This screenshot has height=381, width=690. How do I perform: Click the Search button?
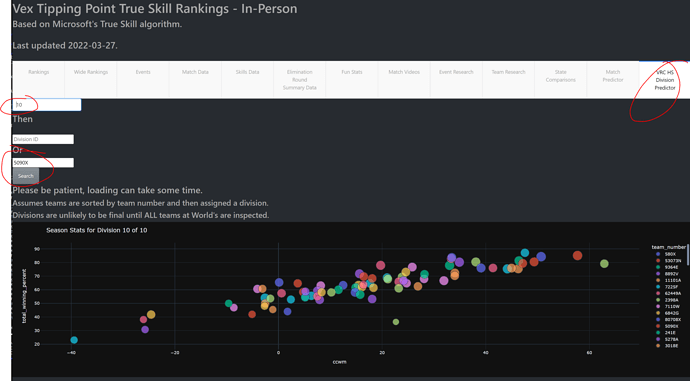click(26, 176)
